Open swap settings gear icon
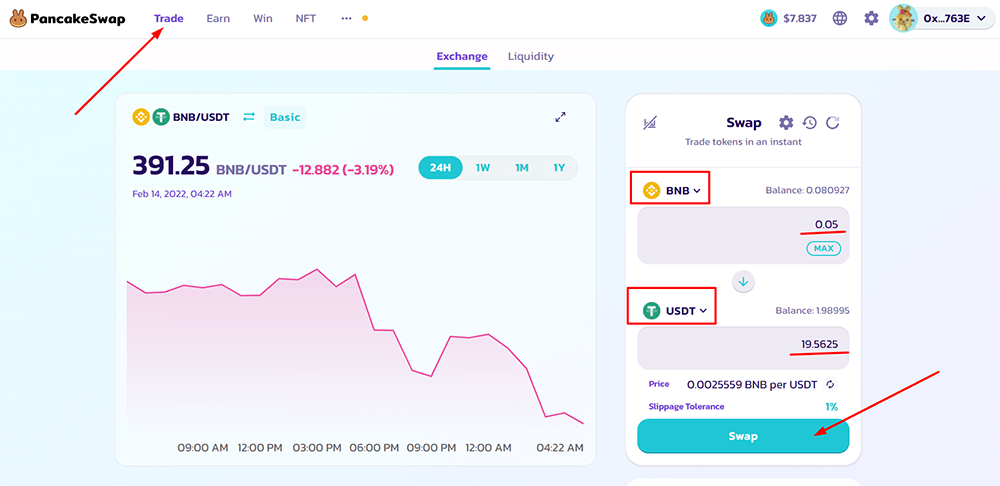 click(x=786, y=122)
